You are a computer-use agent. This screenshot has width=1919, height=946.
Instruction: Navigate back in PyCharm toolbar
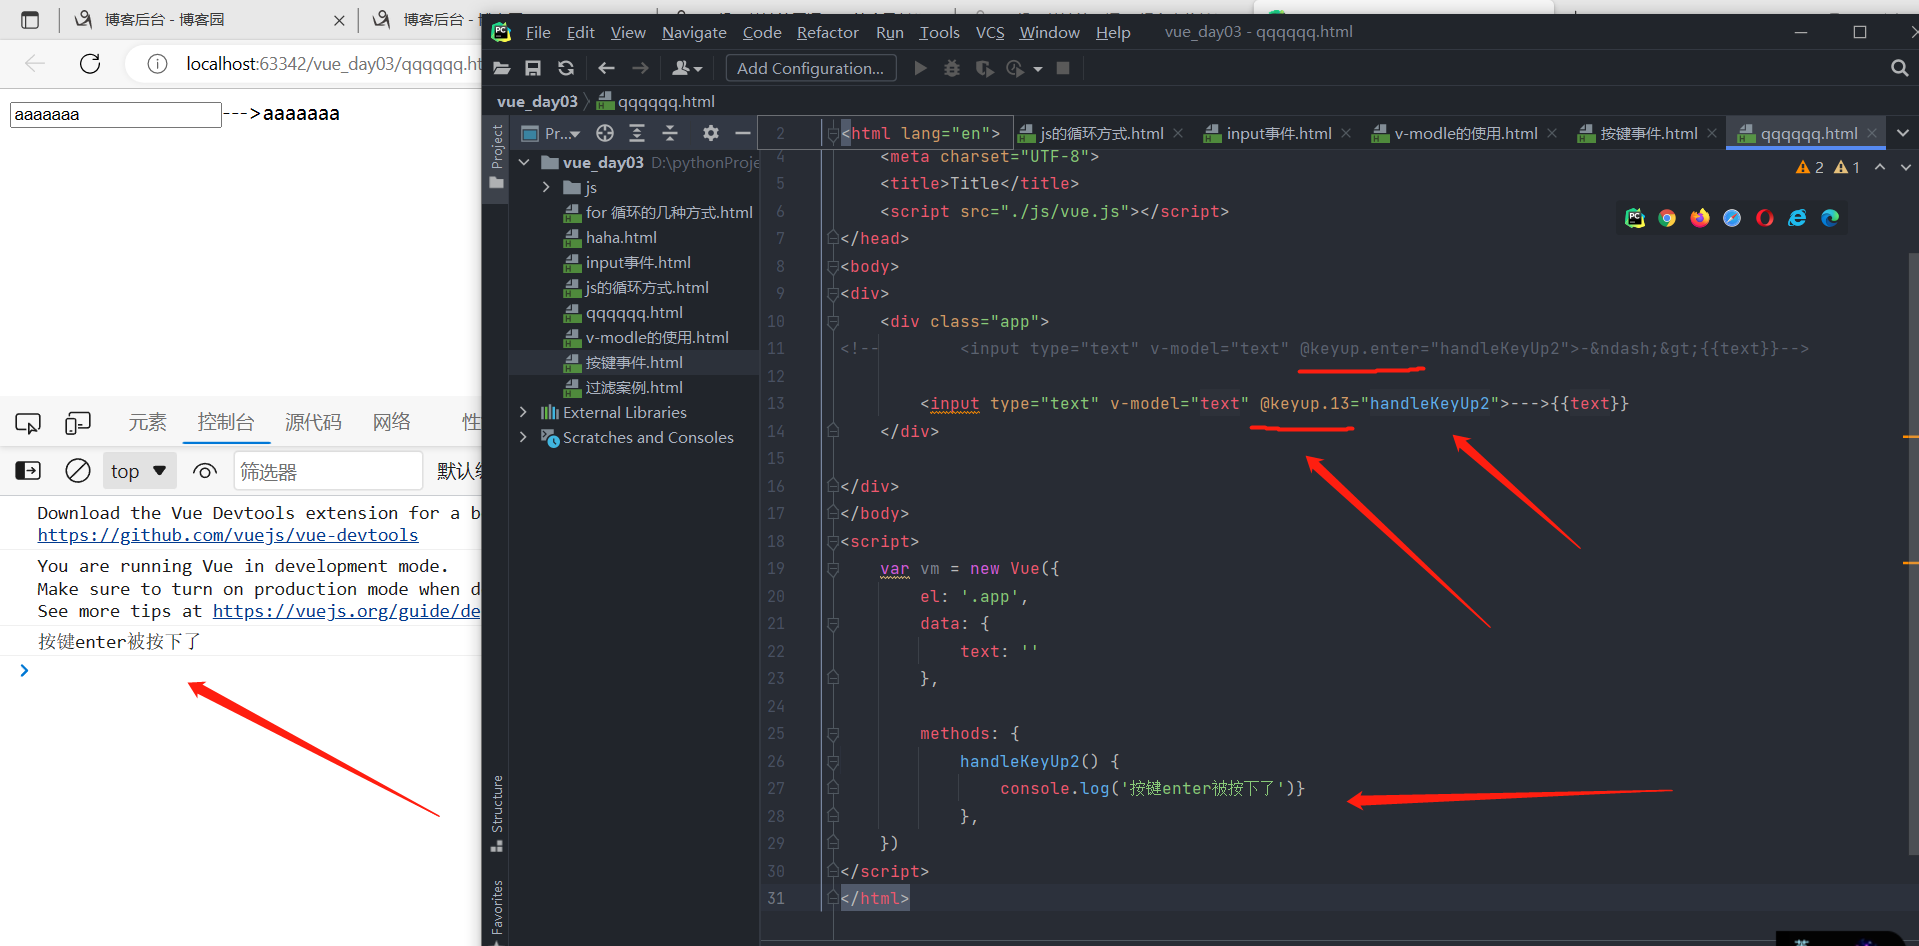click(x=606, y=68)
